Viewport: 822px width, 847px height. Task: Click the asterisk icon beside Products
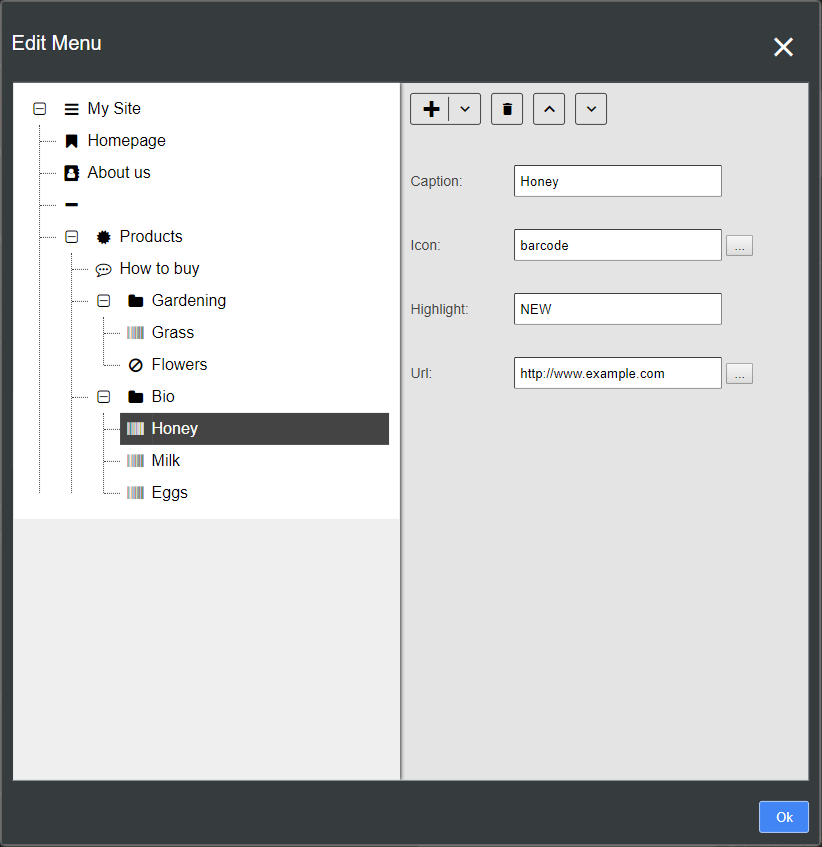click(x=103, y=236)
